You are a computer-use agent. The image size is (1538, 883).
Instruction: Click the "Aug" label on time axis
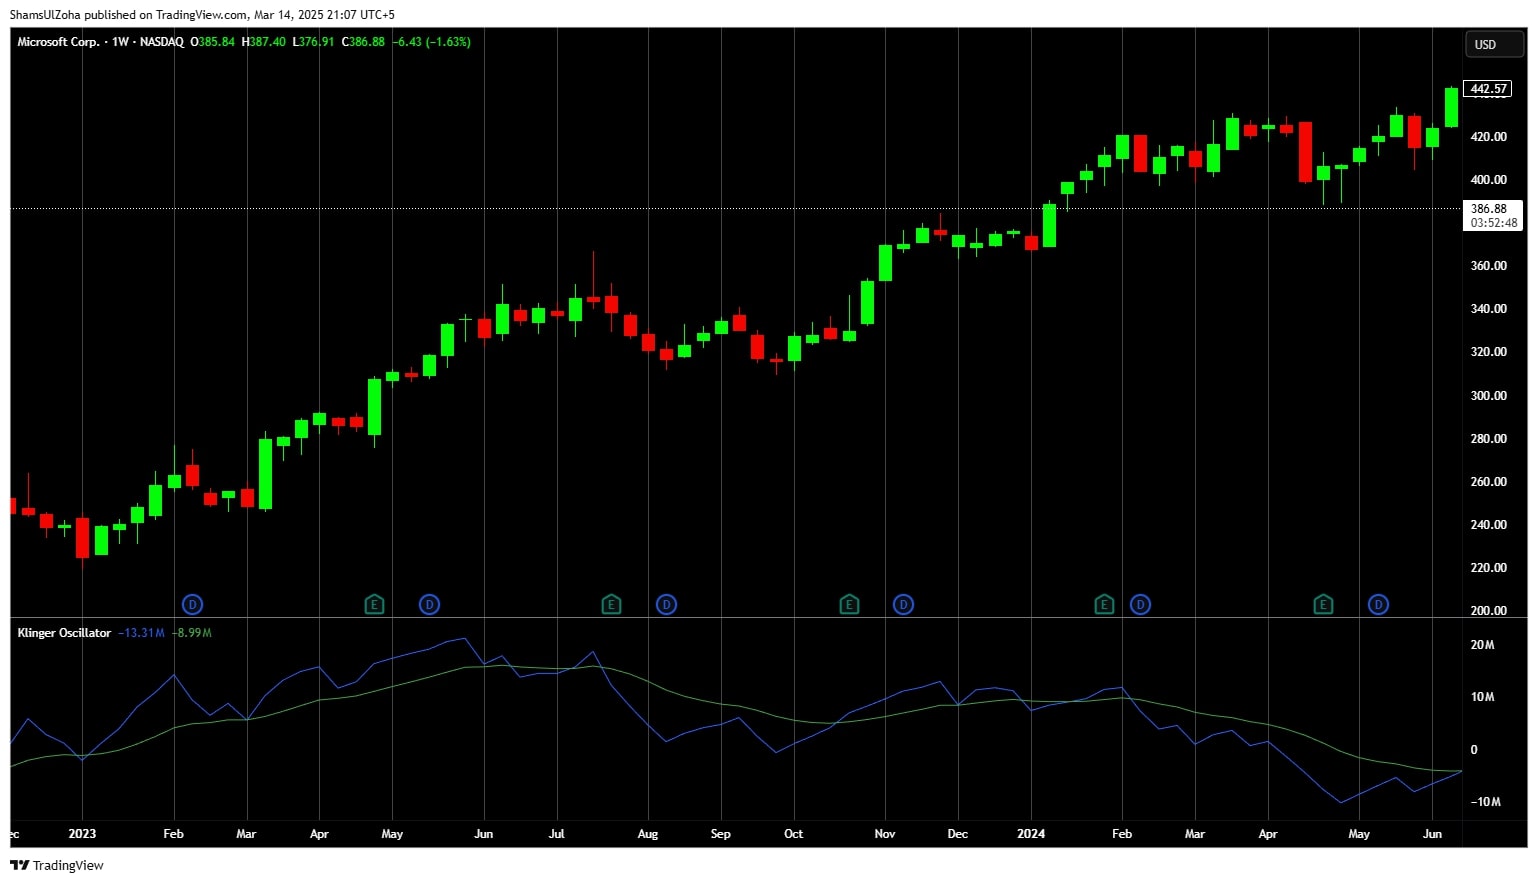coord(648,834)
